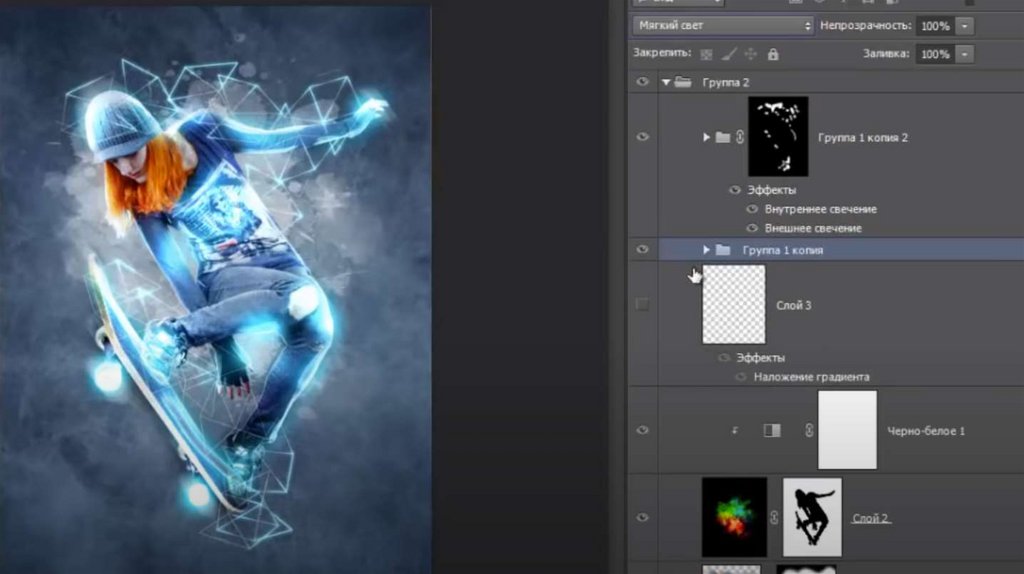Click the mask link icon on Группа 1 копия 2
Screen dimensions: 1024x574
(x=739, y=137)
